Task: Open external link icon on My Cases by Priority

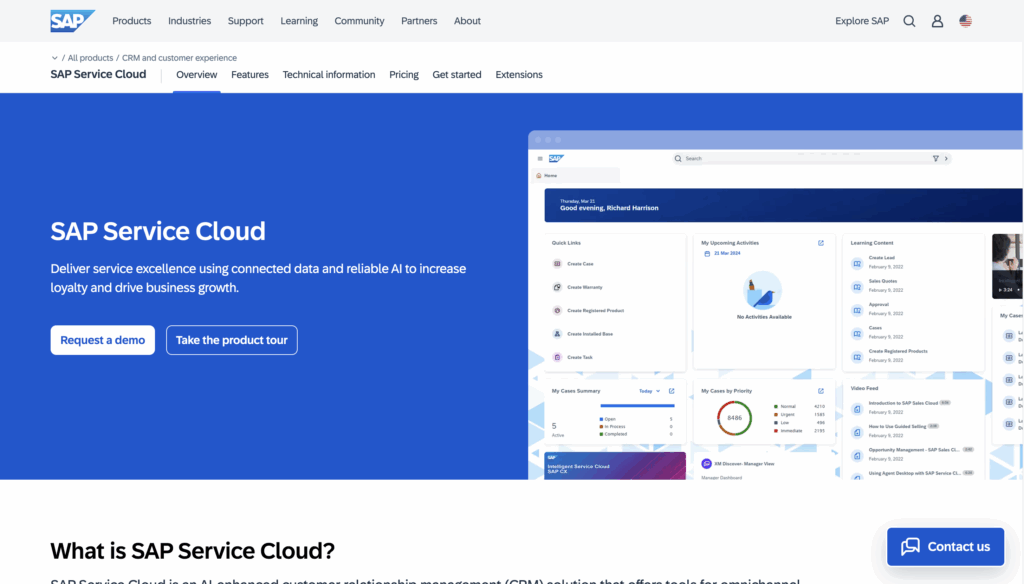Action: tap(821, 391)
